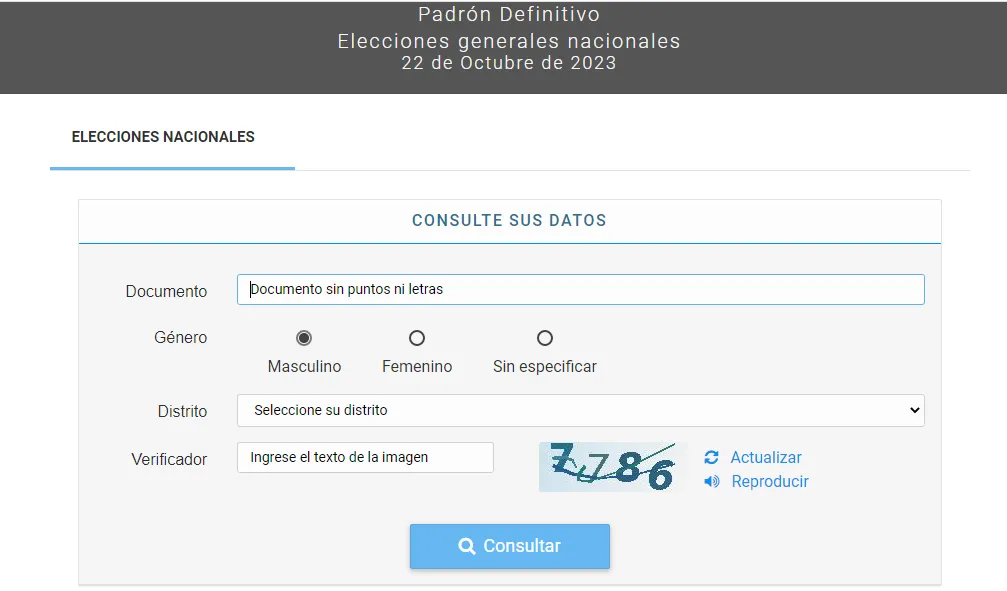Click into the Verificador text field
This screenshot has width=1007, height=591.
click(x=365, y=457)
